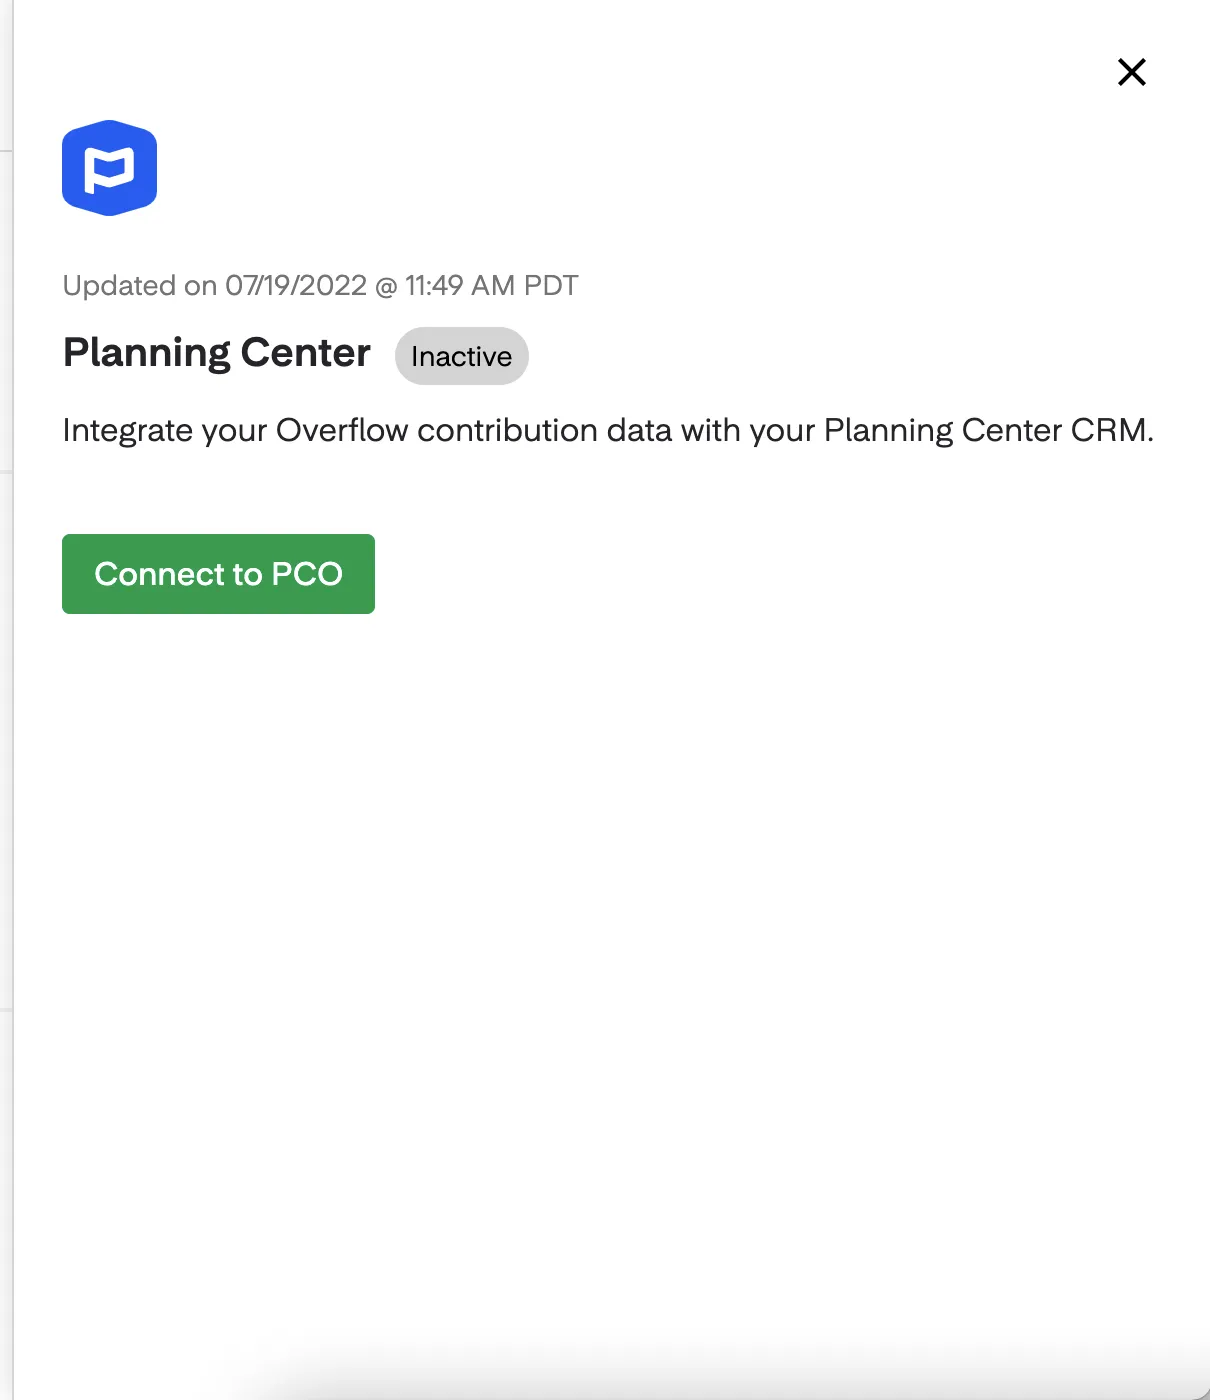The image size is (1210, 1400).
Task: Click the hexagonal app icon above the timestamp
Action: (110, 167)
